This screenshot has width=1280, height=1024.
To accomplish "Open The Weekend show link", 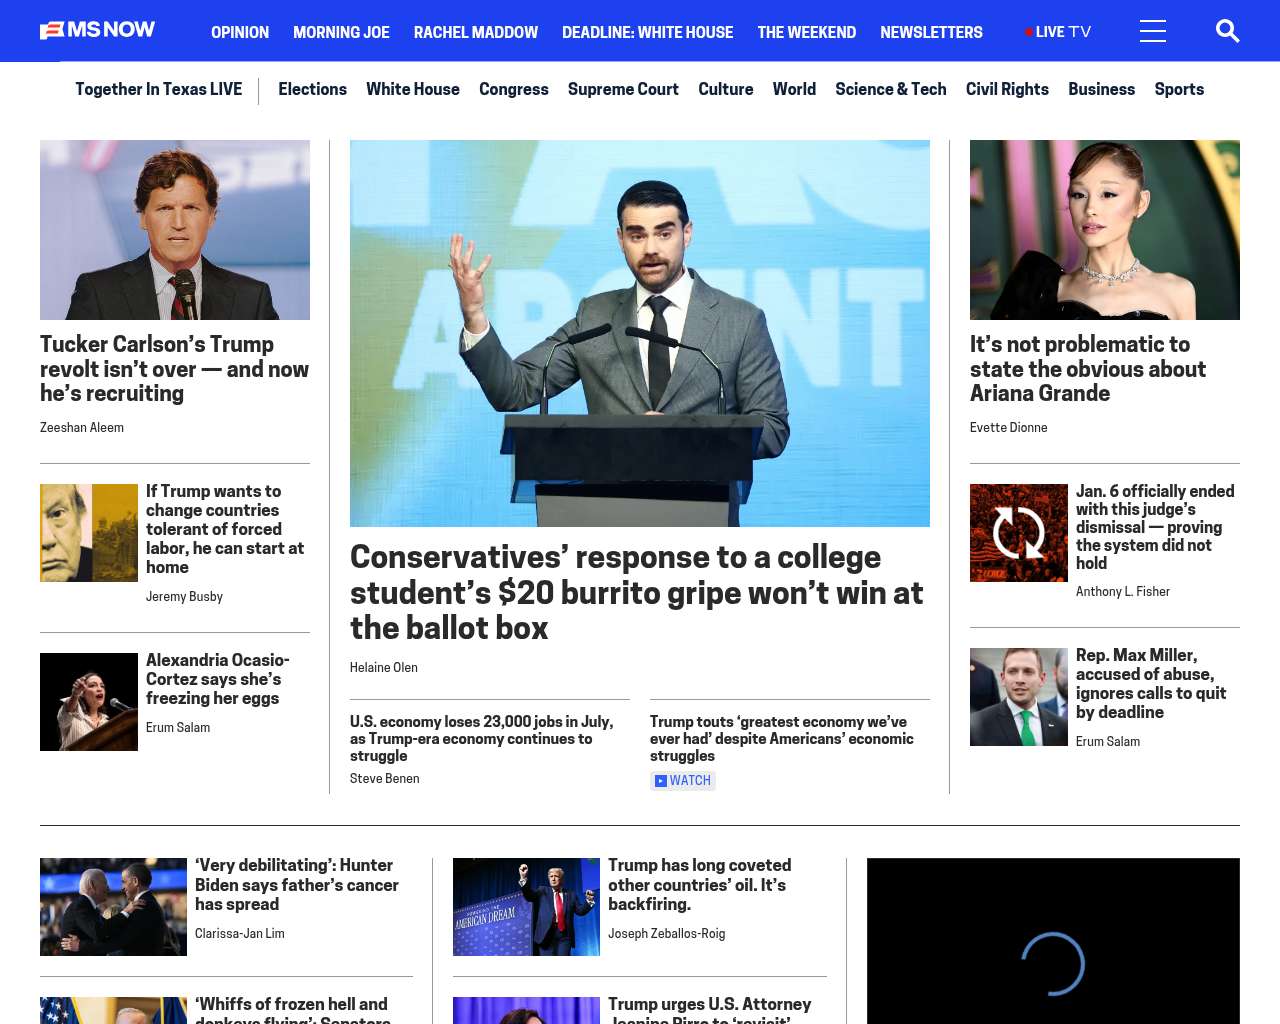I will pyautogui.click(x=807, y=32).
